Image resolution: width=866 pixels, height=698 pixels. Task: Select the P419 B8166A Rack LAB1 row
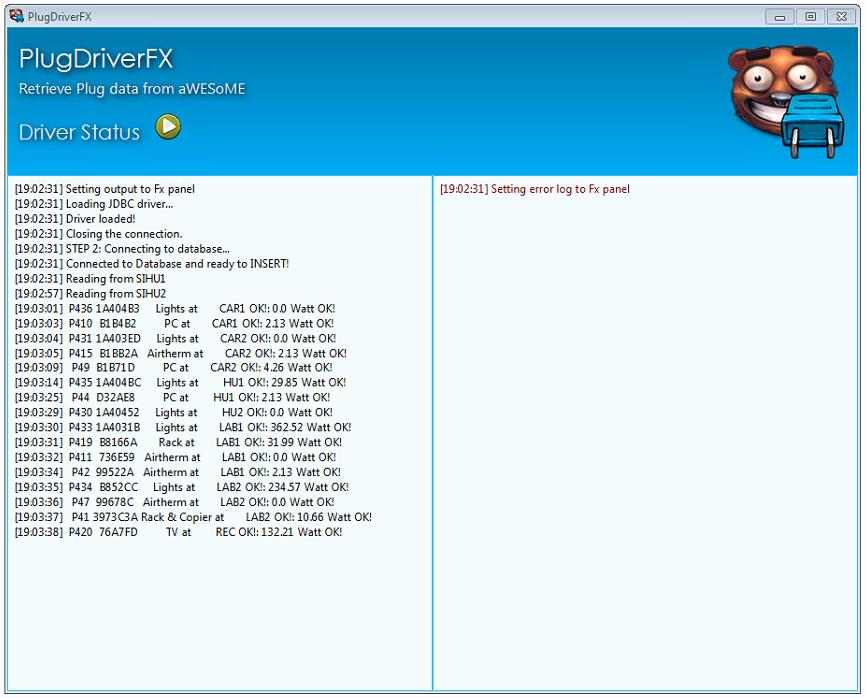[x=178, y=442]
